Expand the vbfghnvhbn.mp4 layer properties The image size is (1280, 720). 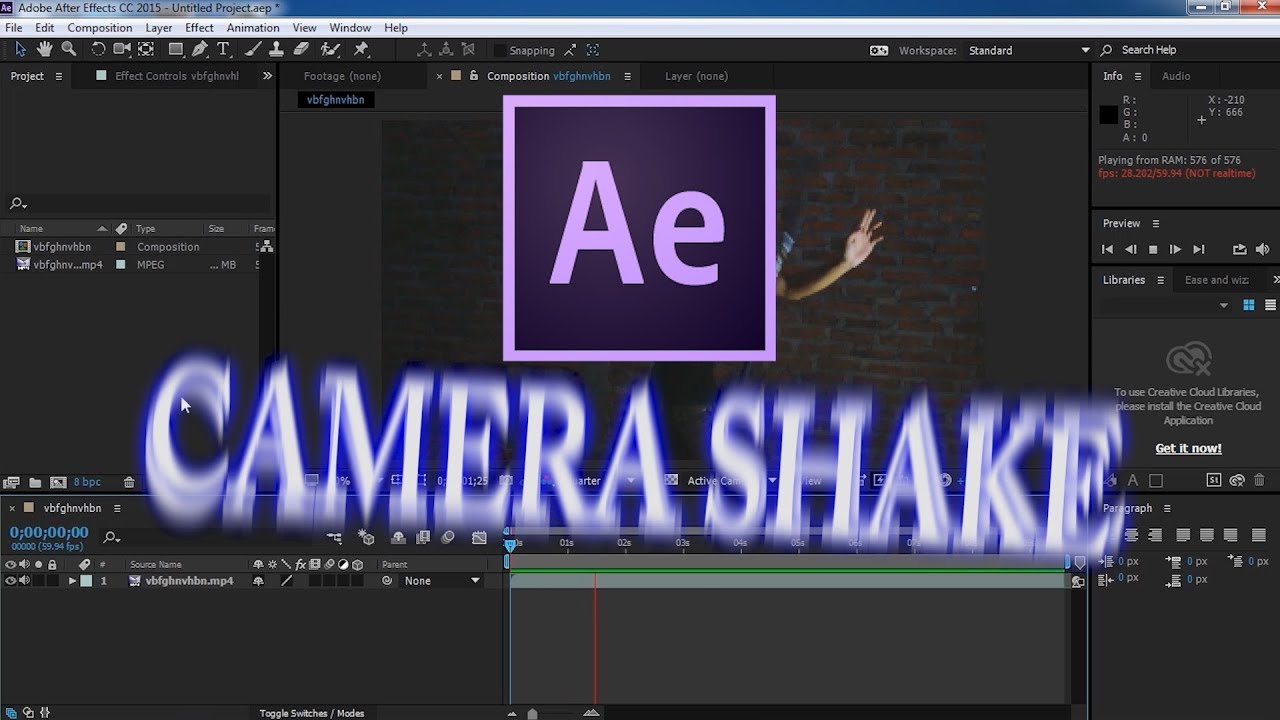point(72,581)
